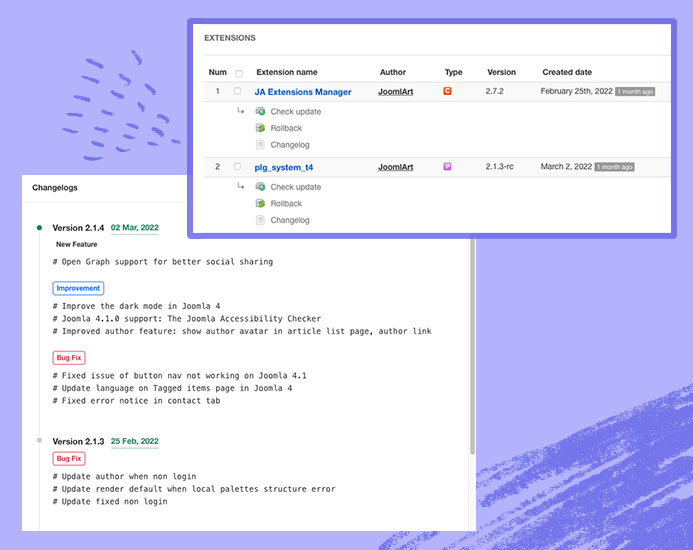This screenshot has height=550, width=693.
Task: Click Rollback text under plg_system_t4
Action: (286, 203)
